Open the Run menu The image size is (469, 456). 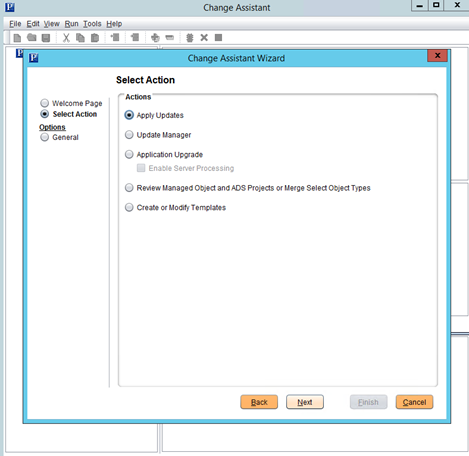click(71, 24)
